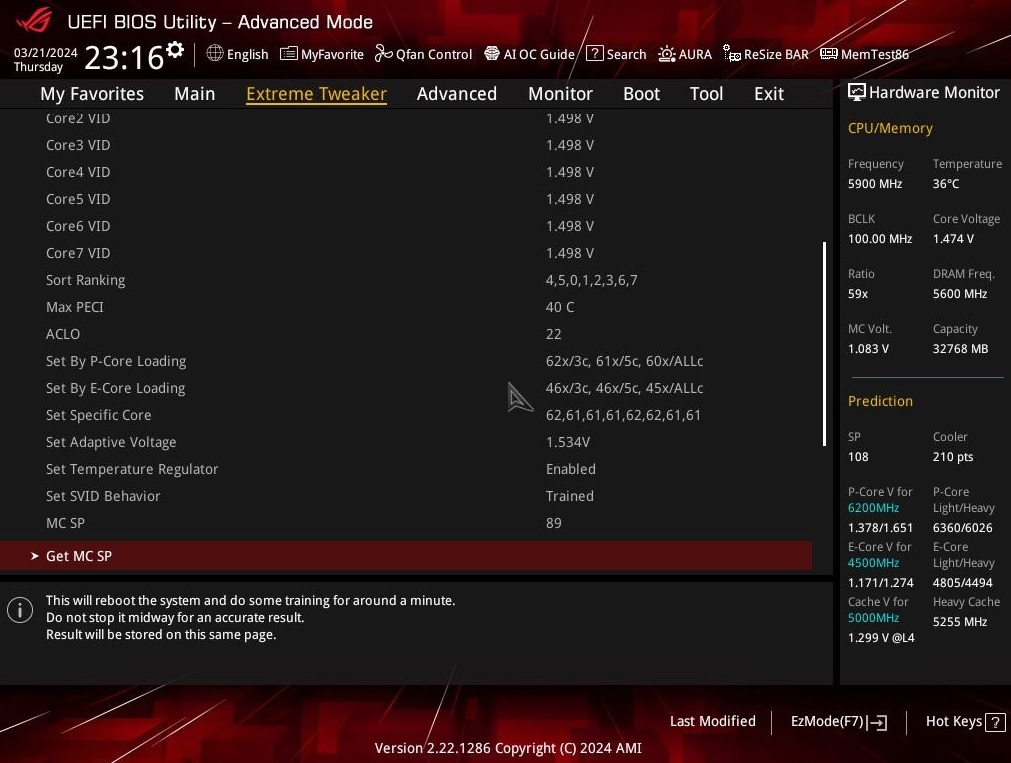Image resolution: width=1011 pixels, height=763 pixels.
Task: Click the EzMode exit arrow icon
Action: click(878, 722)
